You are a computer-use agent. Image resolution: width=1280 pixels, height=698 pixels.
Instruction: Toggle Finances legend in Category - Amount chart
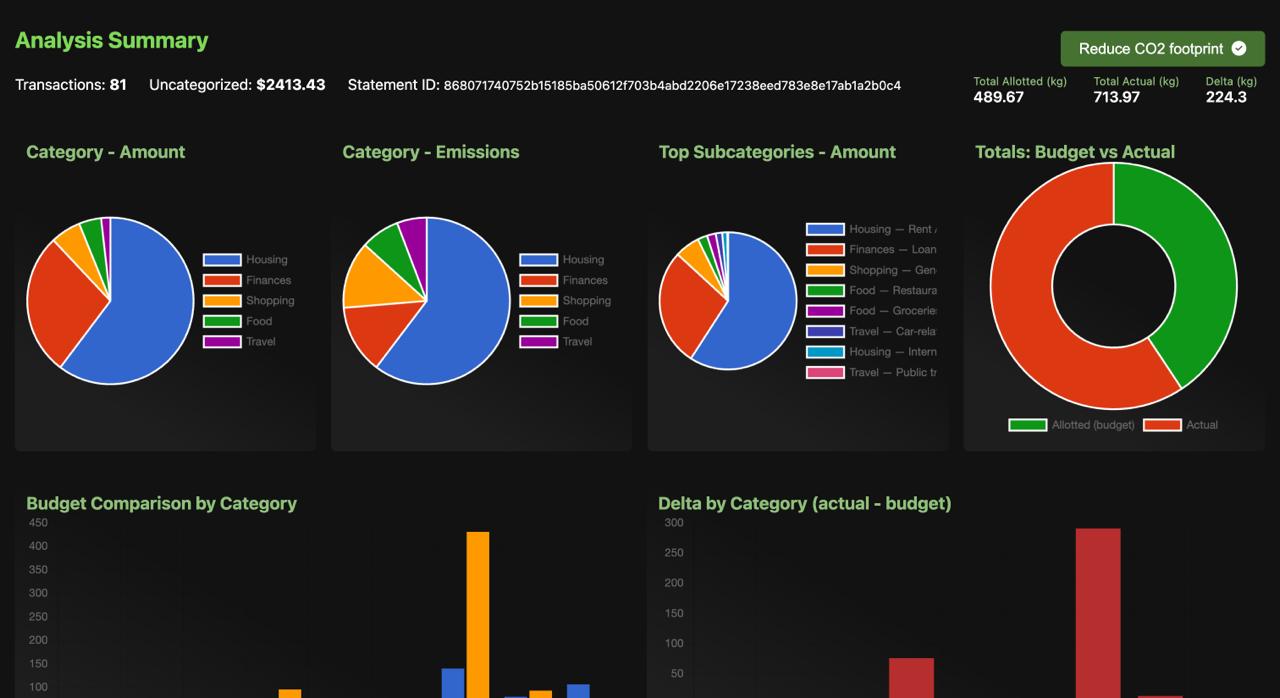(247, 280)
